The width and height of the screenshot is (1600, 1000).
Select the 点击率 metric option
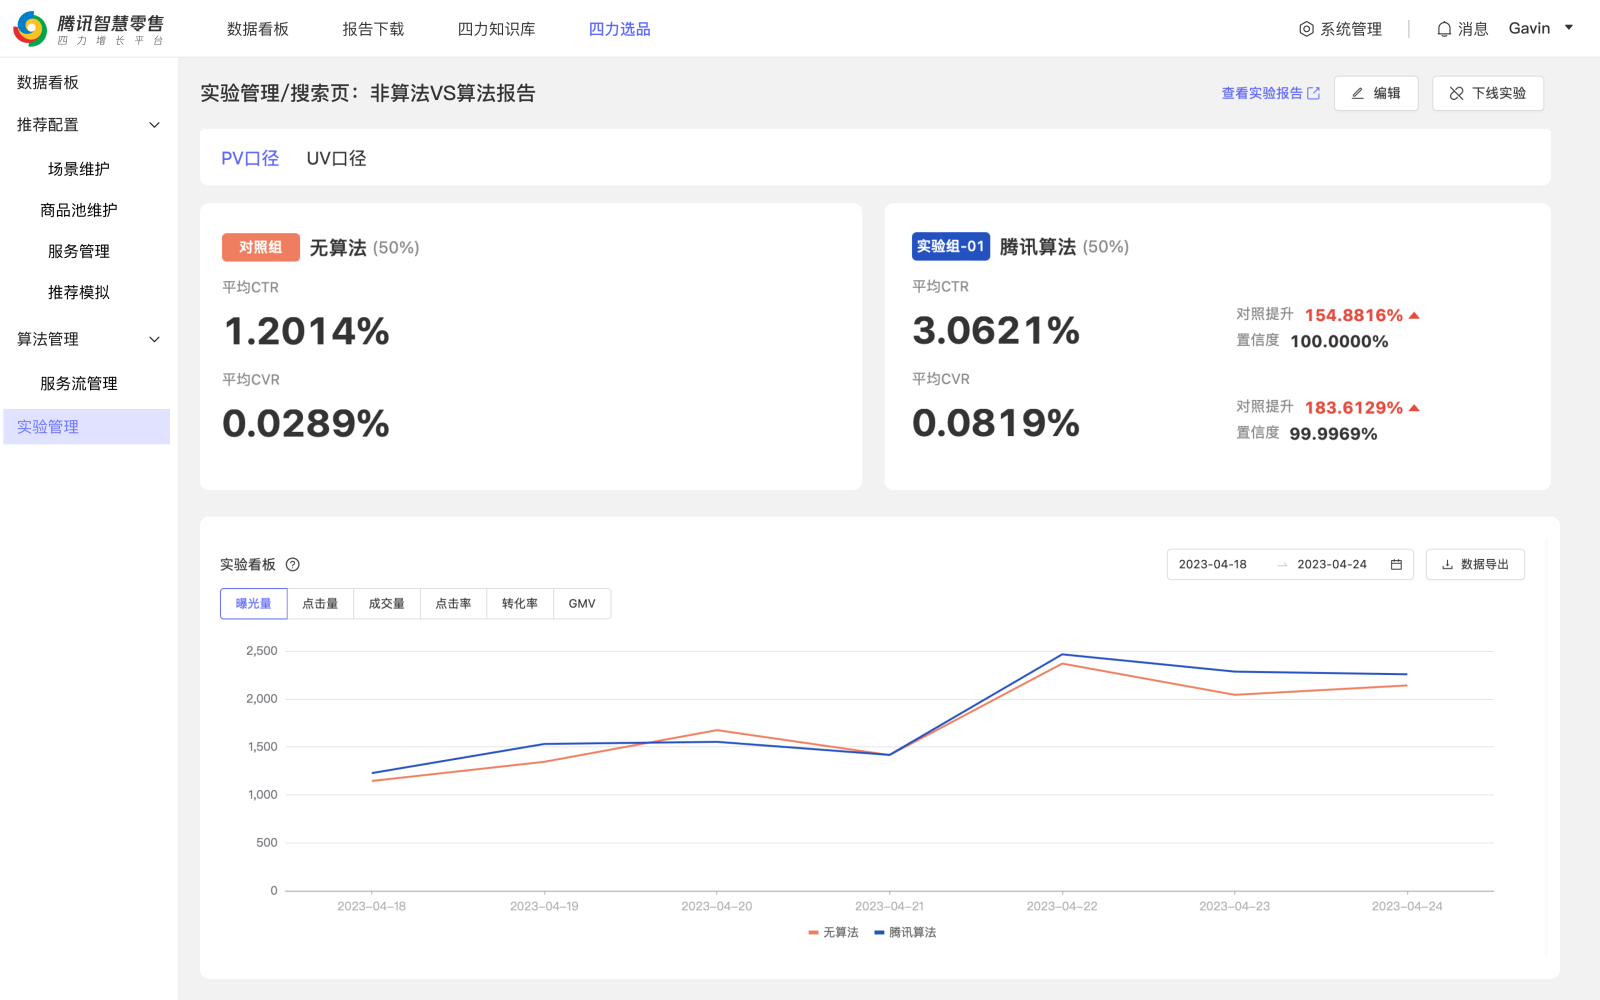[x=453, y=604]
